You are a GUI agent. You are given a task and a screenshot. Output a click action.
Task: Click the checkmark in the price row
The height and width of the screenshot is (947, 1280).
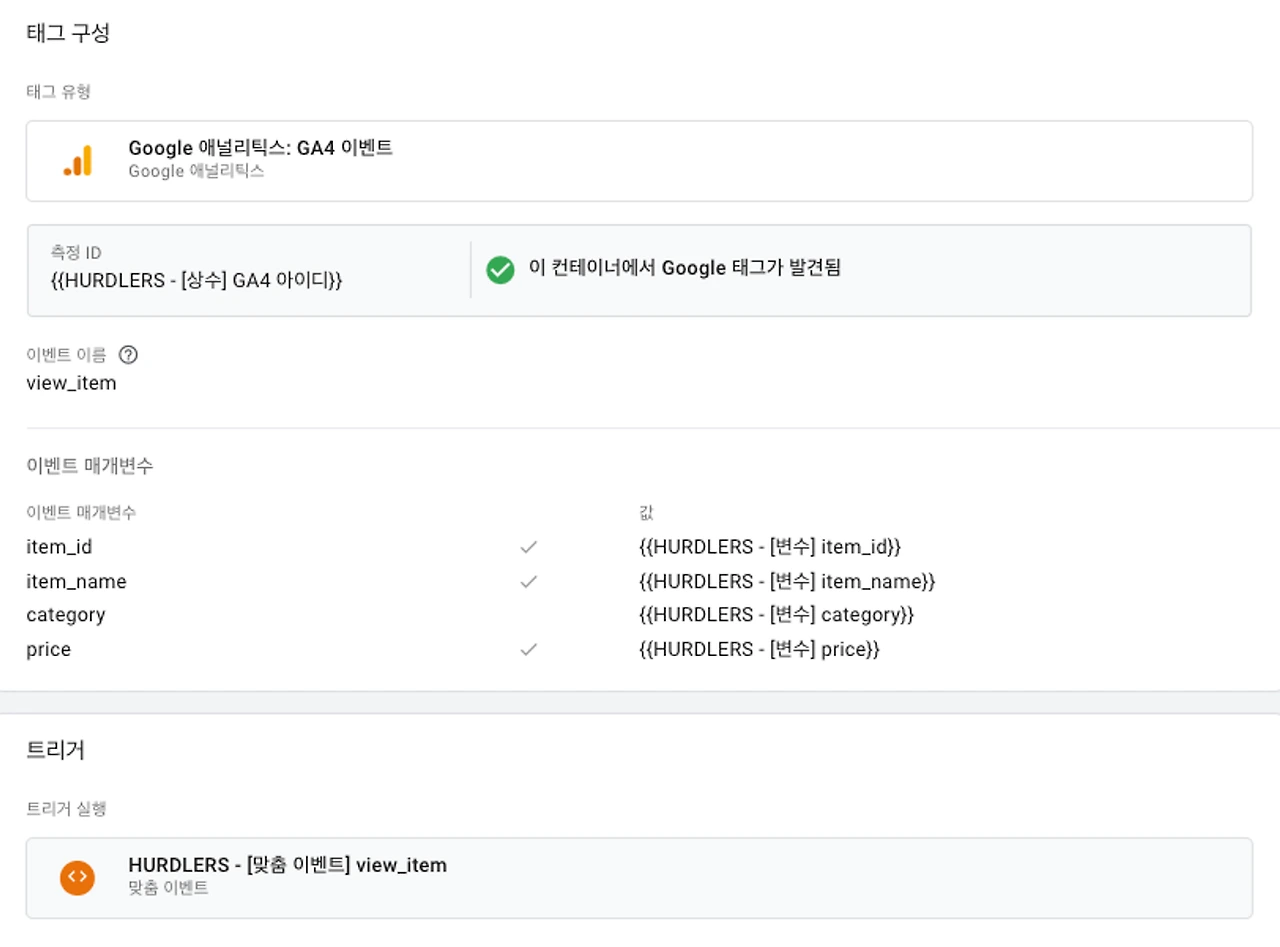coord(529,649)
